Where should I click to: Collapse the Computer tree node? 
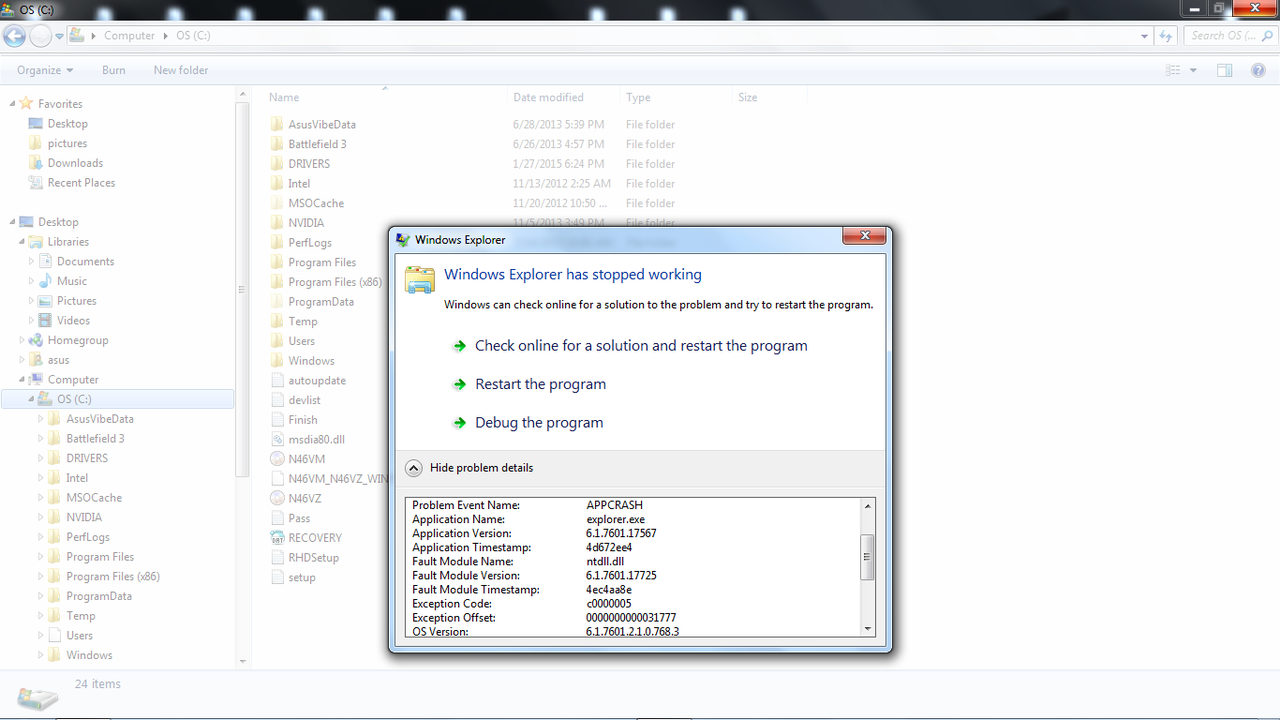[x=22, y=380]
